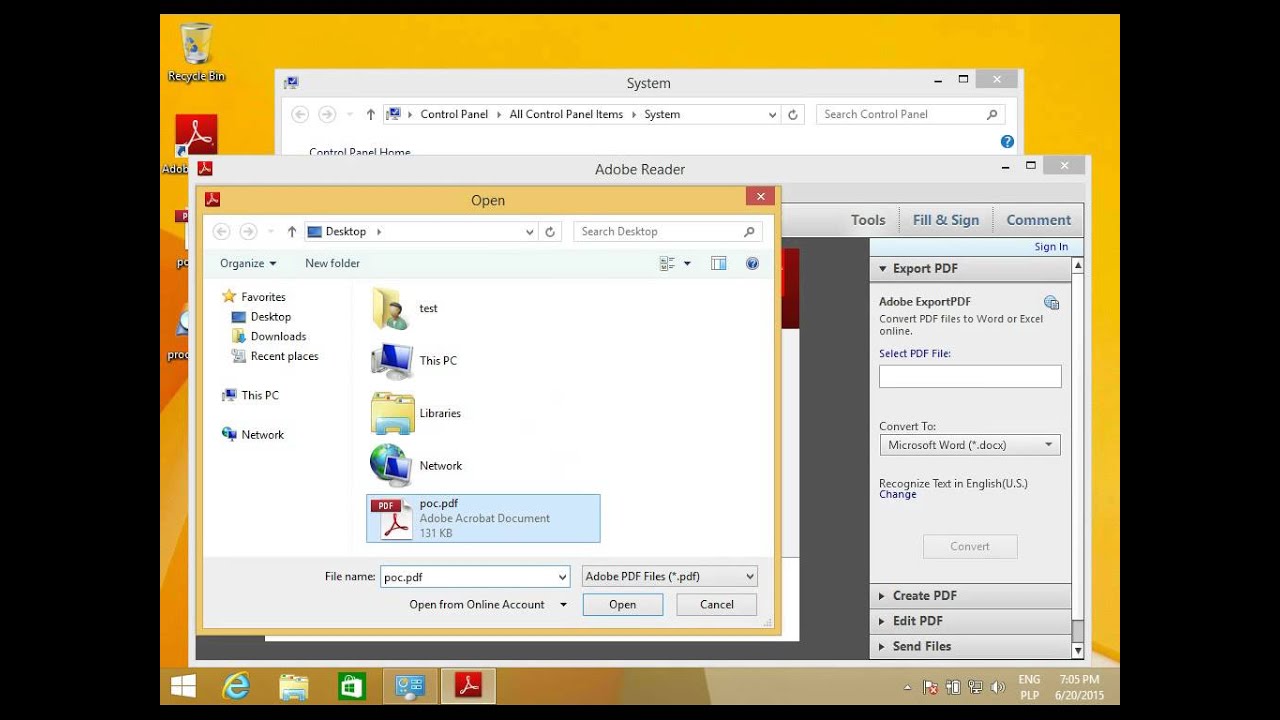The height and width of the screenshot is (720, 1280).
Task: Select the Network icon in file list
Action: 391,466
